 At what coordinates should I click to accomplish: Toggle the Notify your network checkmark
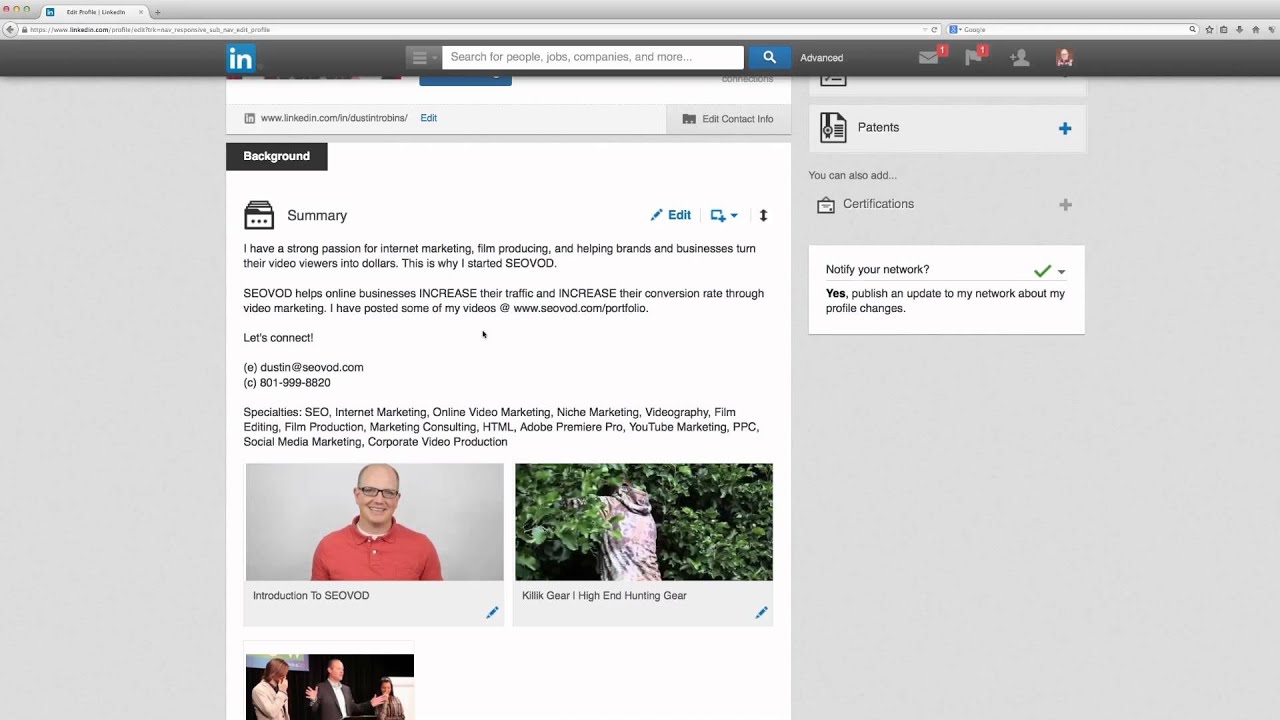(x=1042, y=271)
